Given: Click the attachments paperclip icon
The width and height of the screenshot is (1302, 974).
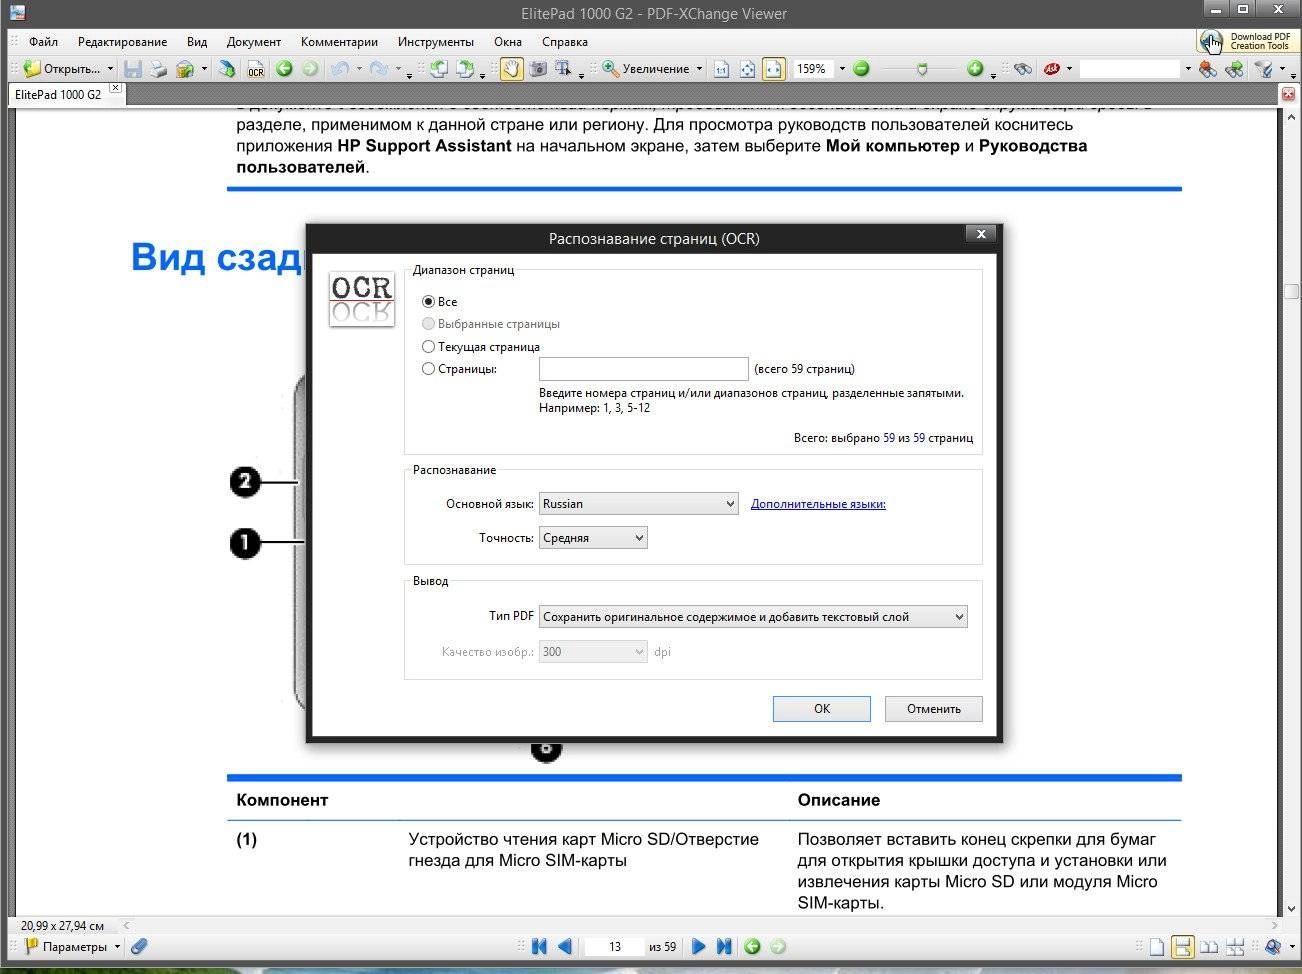Looking at the screenshot, I should 139,946.
